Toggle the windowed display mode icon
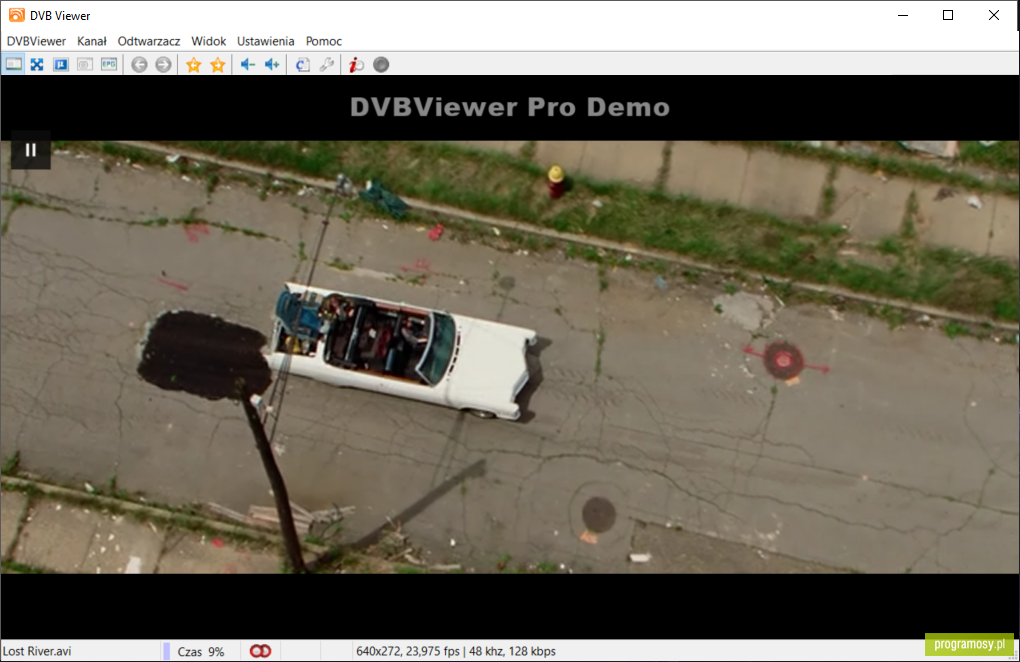This screenshot has width=1020, height=662. [x=13, y=64]
